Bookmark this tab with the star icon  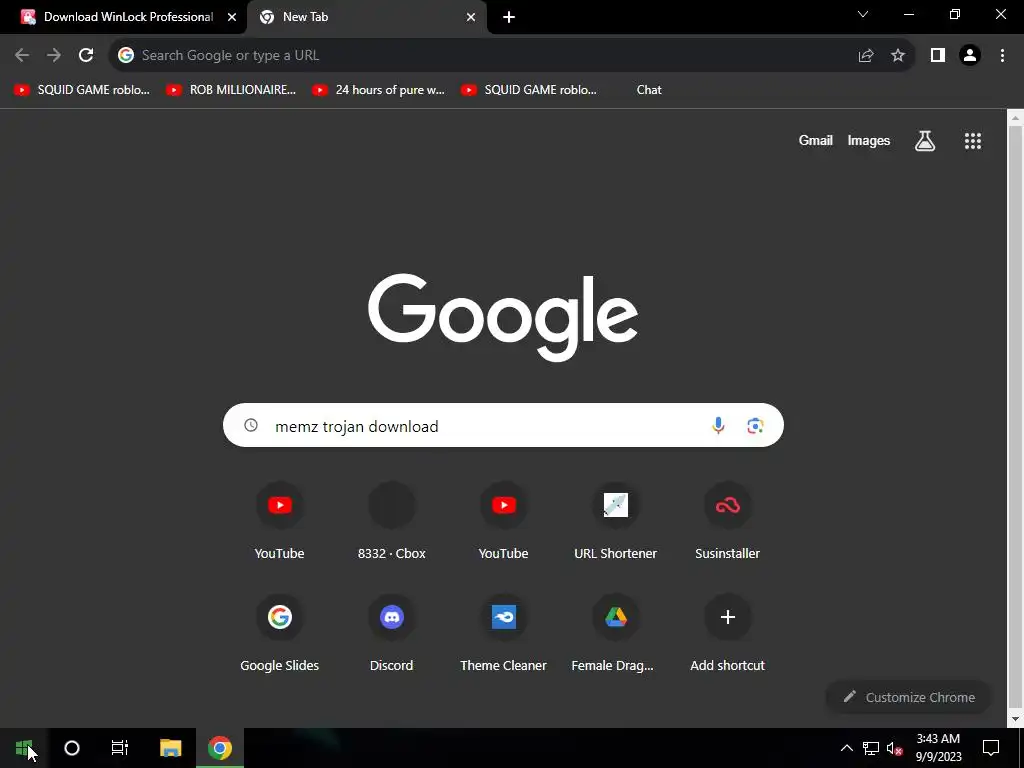click(898, 56)
